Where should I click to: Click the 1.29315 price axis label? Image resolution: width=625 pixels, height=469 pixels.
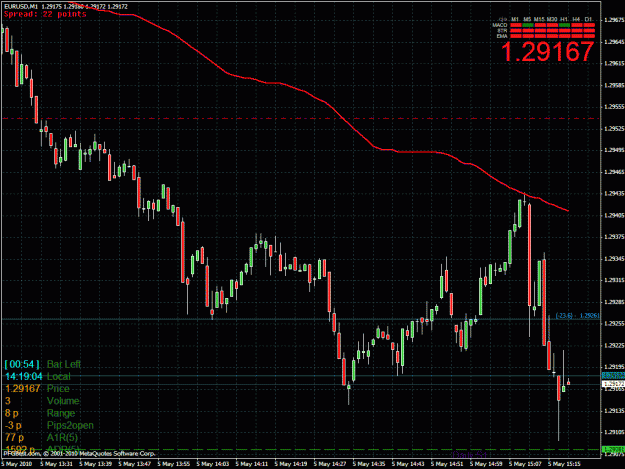tap(614, 281)
